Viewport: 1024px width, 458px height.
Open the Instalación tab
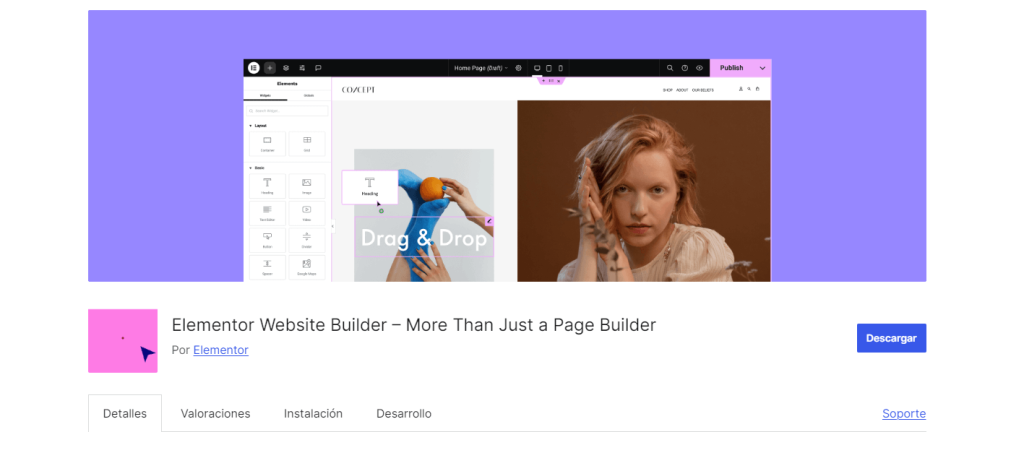tap(313, 413)
